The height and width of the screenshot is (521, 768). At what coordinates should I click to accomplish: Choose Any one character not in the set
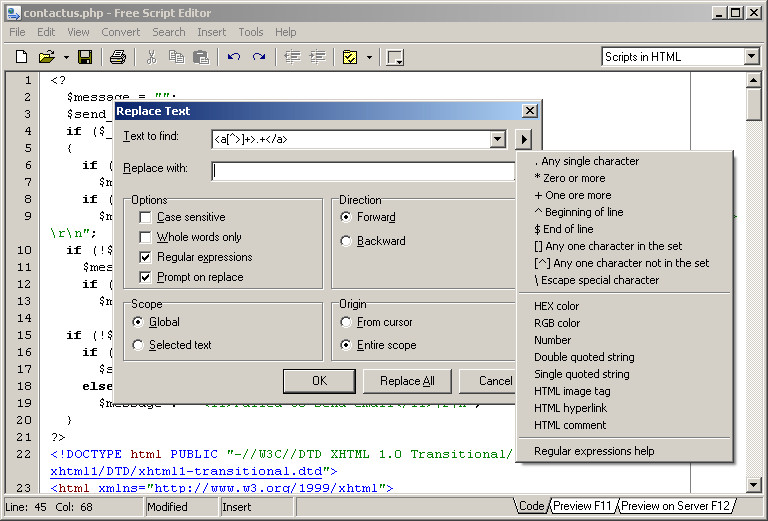coord(625,263)
